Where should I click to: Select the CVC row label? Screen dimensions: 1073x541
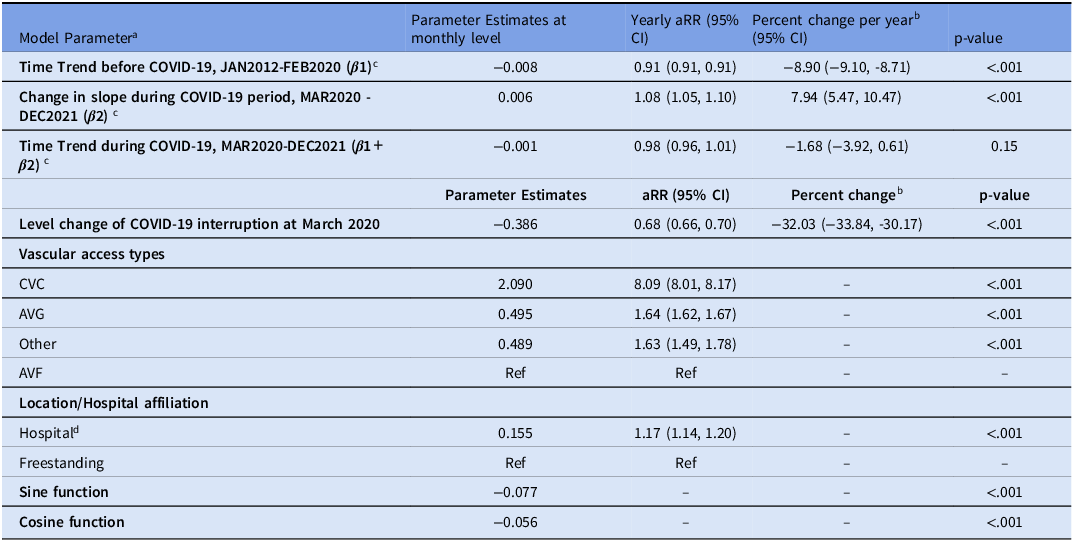click(33, 284)
